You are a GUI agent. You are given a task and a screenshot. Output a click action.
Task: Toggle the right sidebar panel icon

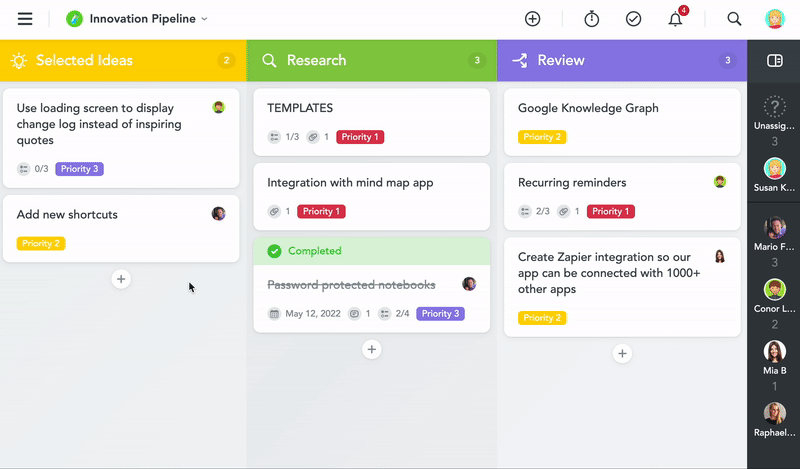[x=774, y=61]
